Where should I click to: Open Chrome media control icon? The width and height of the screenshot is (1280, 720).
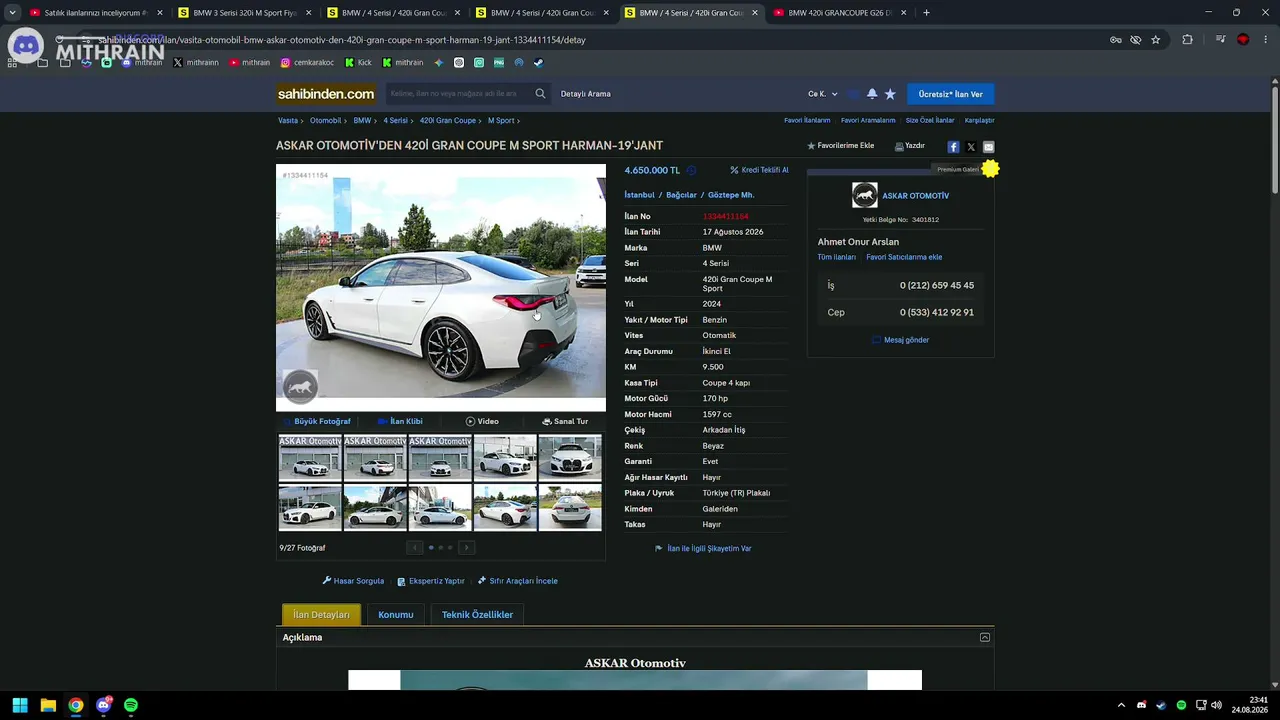click(x=1221, y=40)
